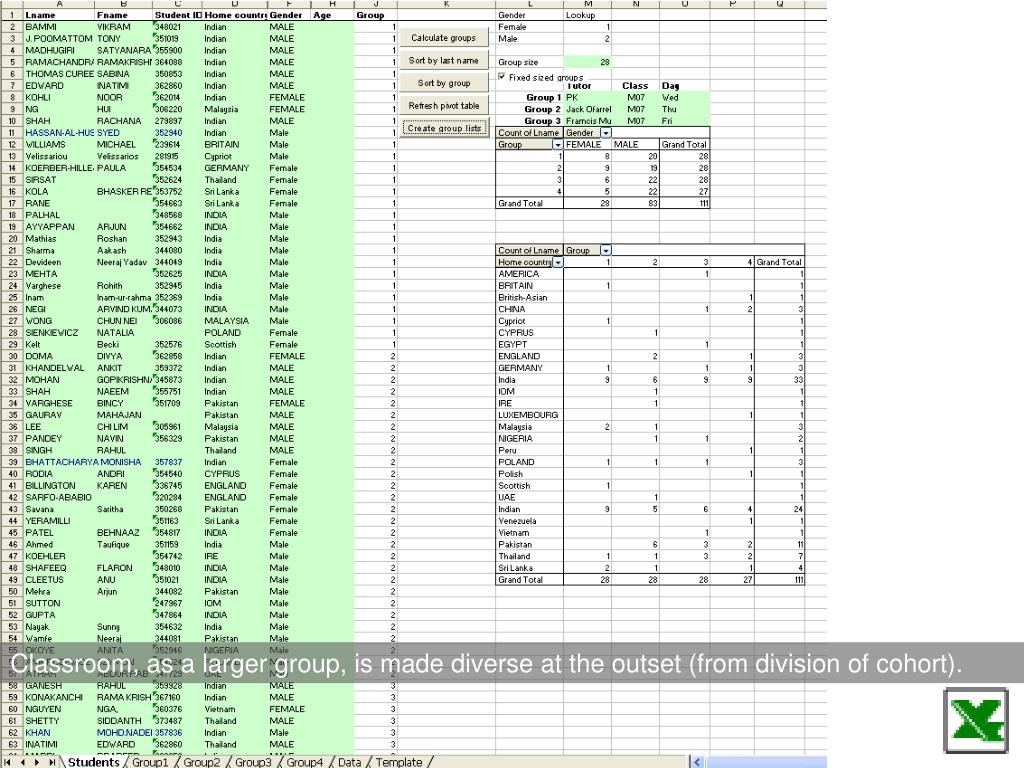1024x768 pixels.
Task: Select Tutor cell Jack Ofarrel
Action: [587, 109]
